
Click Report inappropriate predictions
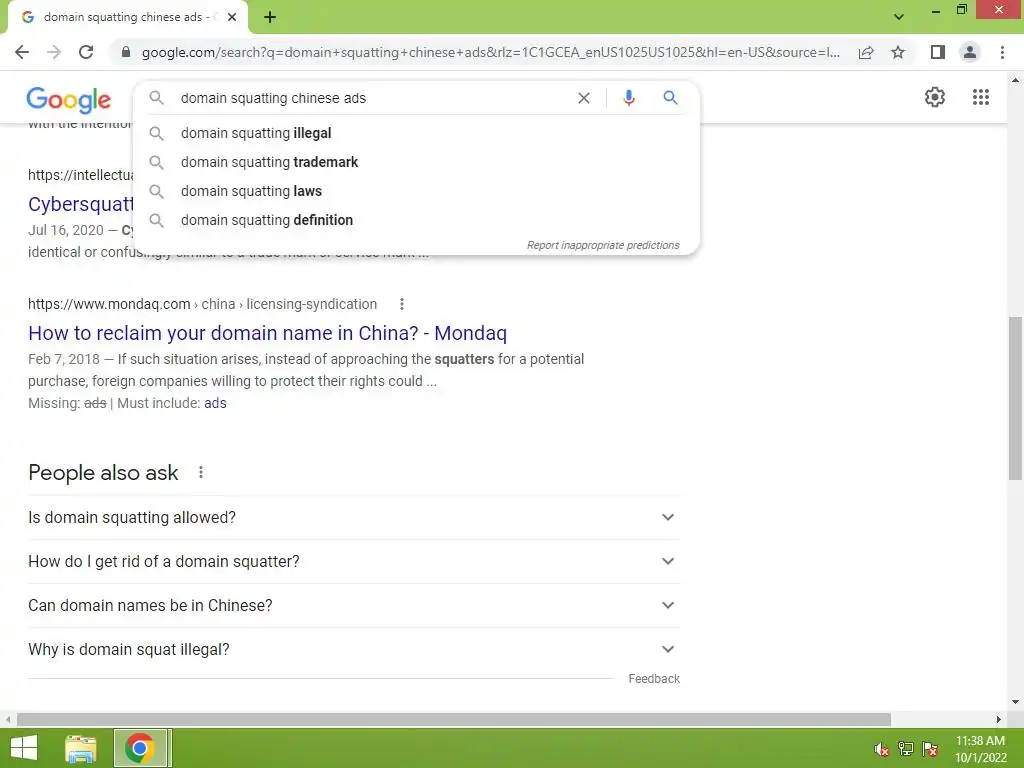point(603,246)
